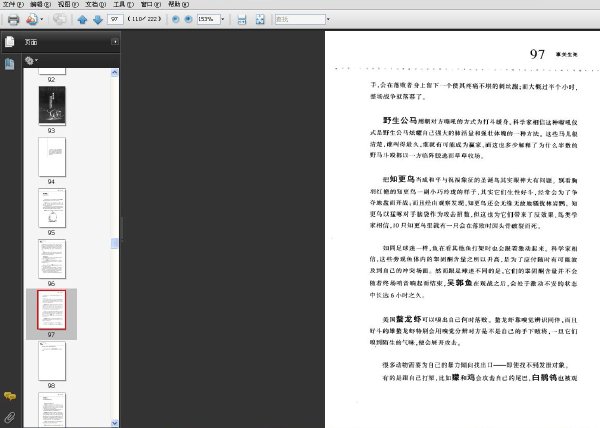Open the 视图 (View) menu
Viewport: 600px width, 428px height.
(68, 4)
